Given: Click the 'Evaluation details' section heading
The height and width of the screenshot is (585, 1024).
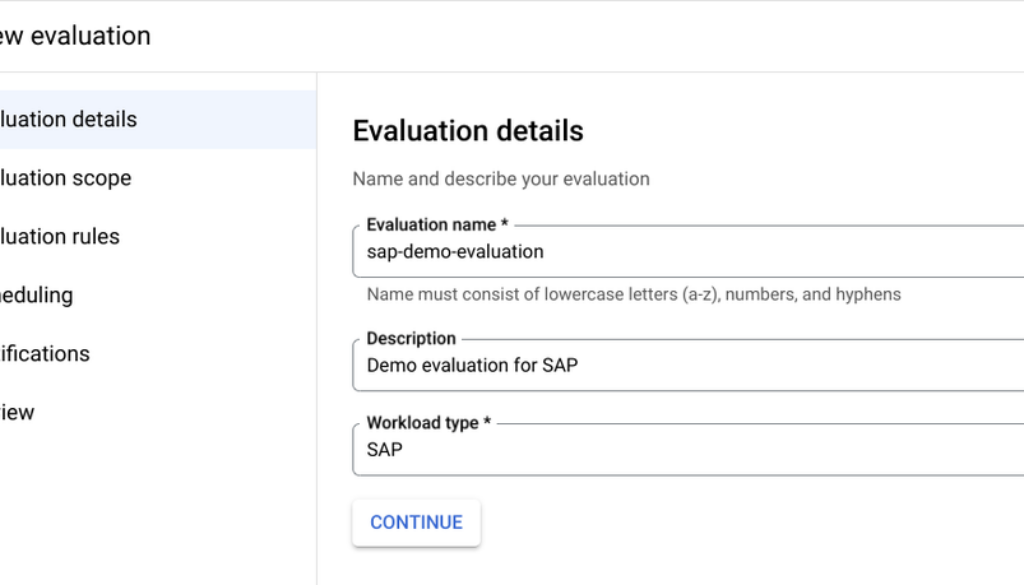Looking at the screenshot, I should (x=468, y=131).
